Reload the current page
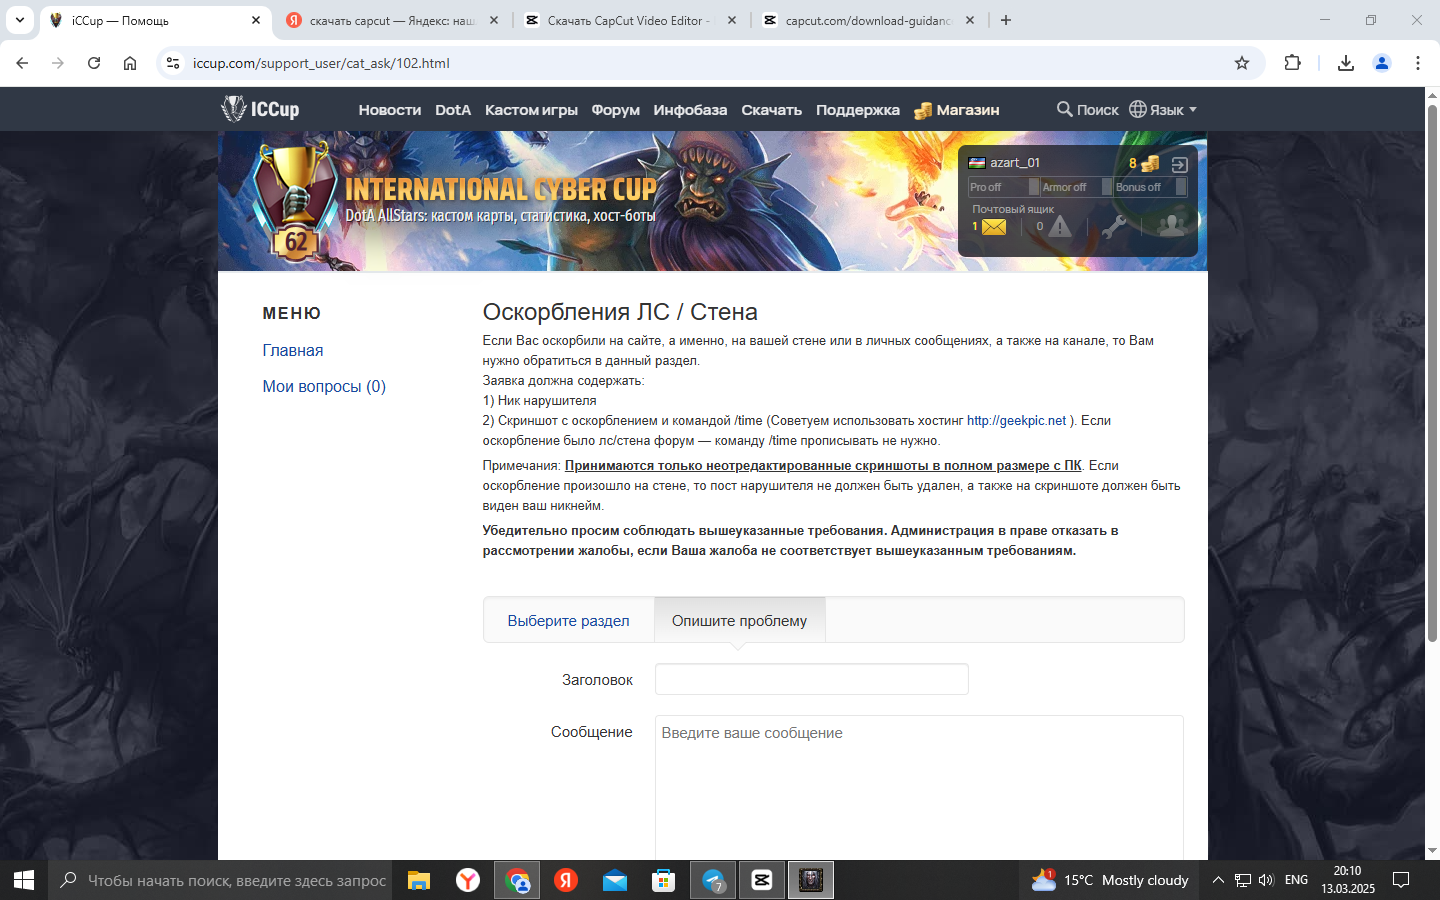Image resolution: width=1440 pixels, height=900 pixels. [94, 63]
